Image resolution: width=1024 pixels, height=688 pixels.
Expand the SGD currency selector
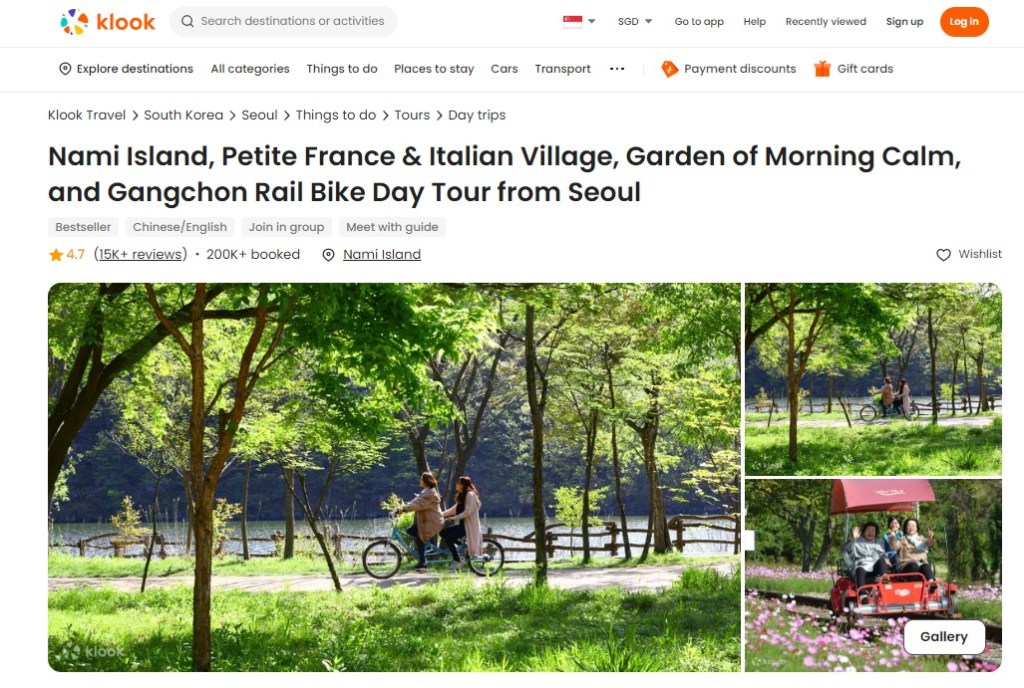[x=635, y=21]
